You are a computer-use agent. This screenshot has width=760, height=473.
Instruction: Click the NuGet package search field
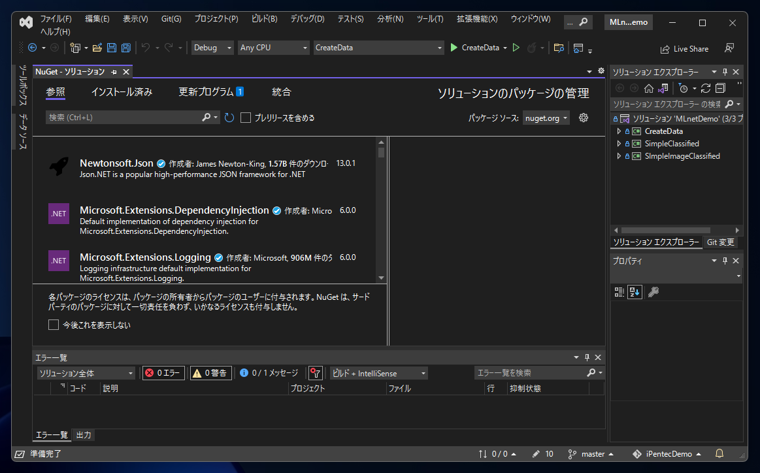pyautogui.click(x=124, y=117)
